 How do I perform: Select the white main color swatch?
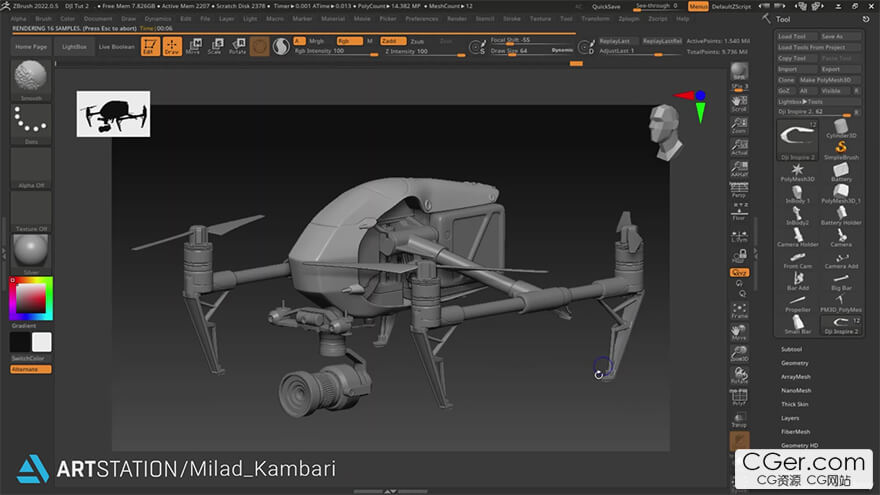[42, 342]
